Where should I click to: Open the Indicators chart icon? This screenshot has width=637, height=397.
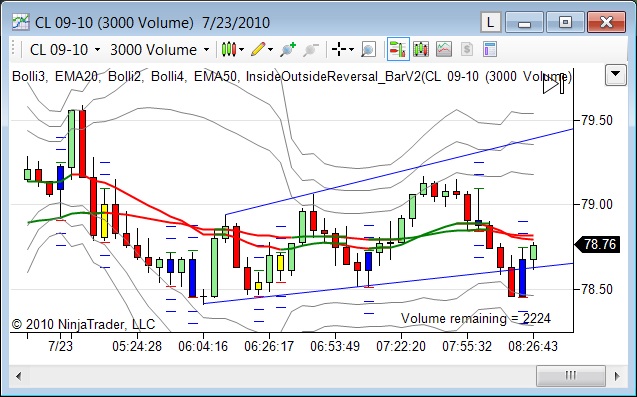coord(444,50)
